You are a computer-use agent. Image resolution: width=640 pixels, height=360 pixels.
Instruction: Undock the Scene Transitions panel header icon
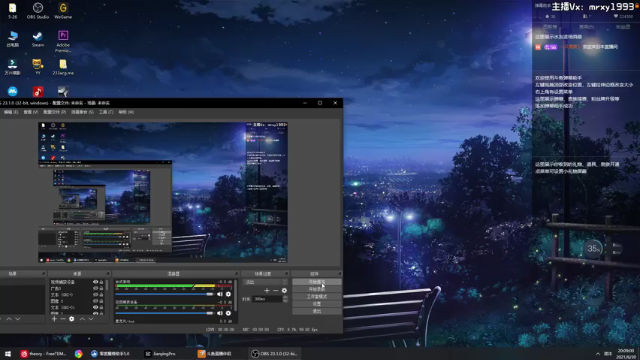[x=287, y=273]
